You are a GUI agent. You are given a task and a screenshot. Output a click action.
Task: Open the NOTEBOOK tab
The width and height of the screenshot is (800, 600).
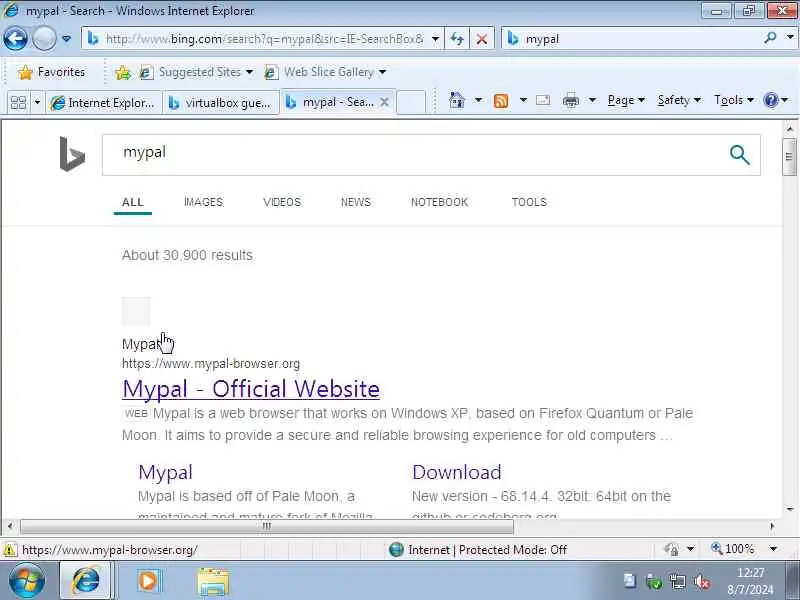439,202
